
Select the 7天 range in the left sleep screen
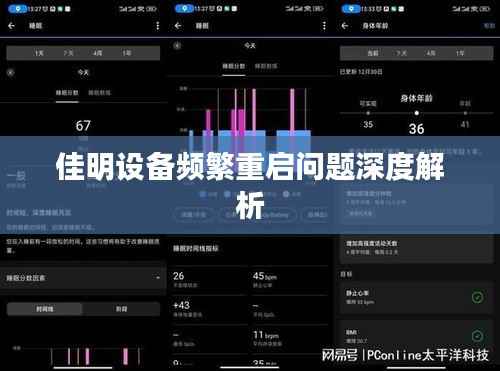(x=68, y=53)
